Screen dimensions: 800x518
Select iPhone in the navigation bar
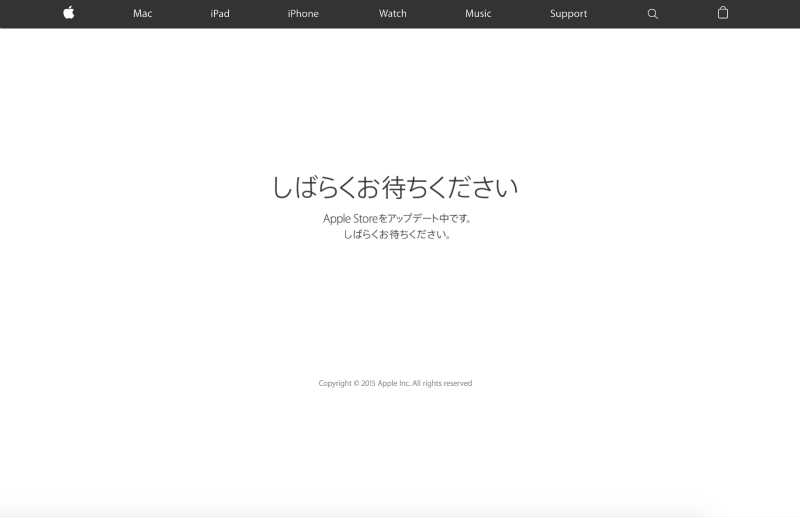pos(303,14)
